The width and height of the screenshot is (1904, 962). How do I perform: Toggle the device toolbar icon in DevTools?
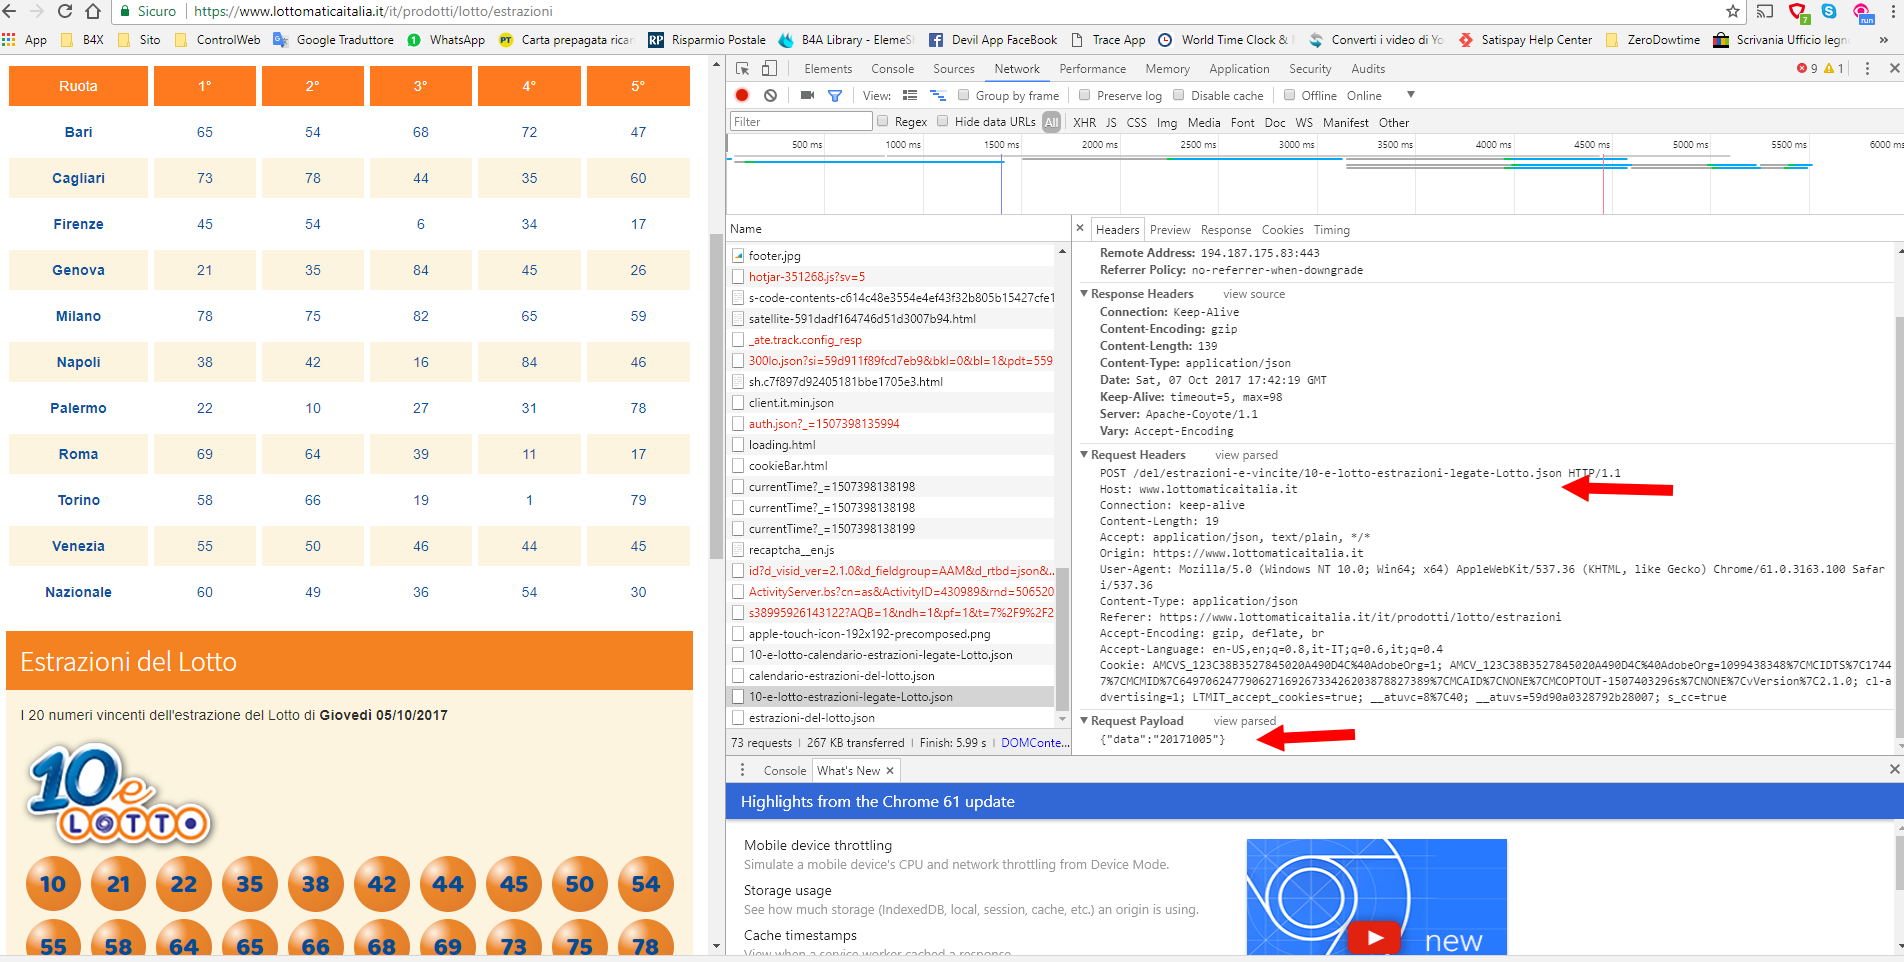(769, 69)
